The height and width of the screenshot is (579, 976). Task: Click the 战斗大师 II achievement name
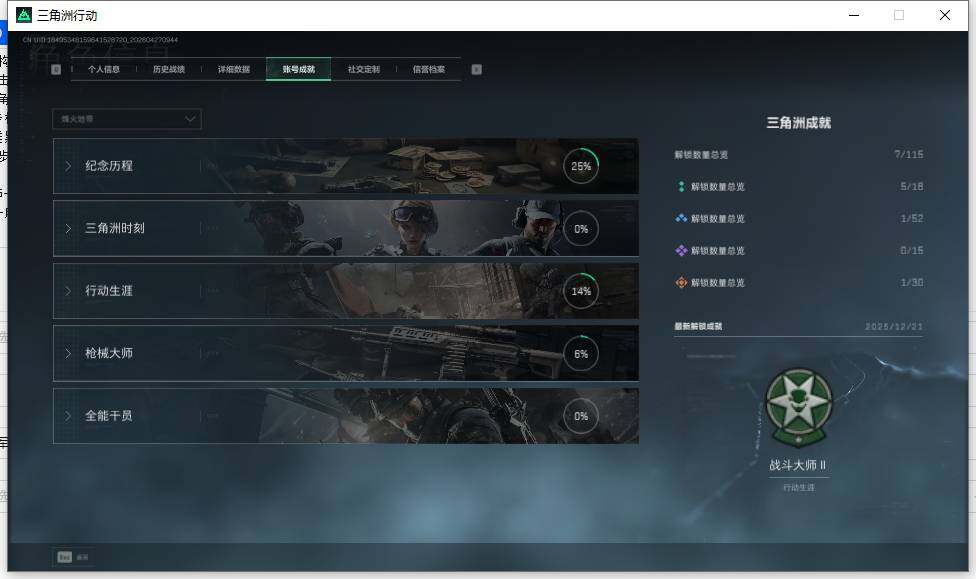coord(798,465)
